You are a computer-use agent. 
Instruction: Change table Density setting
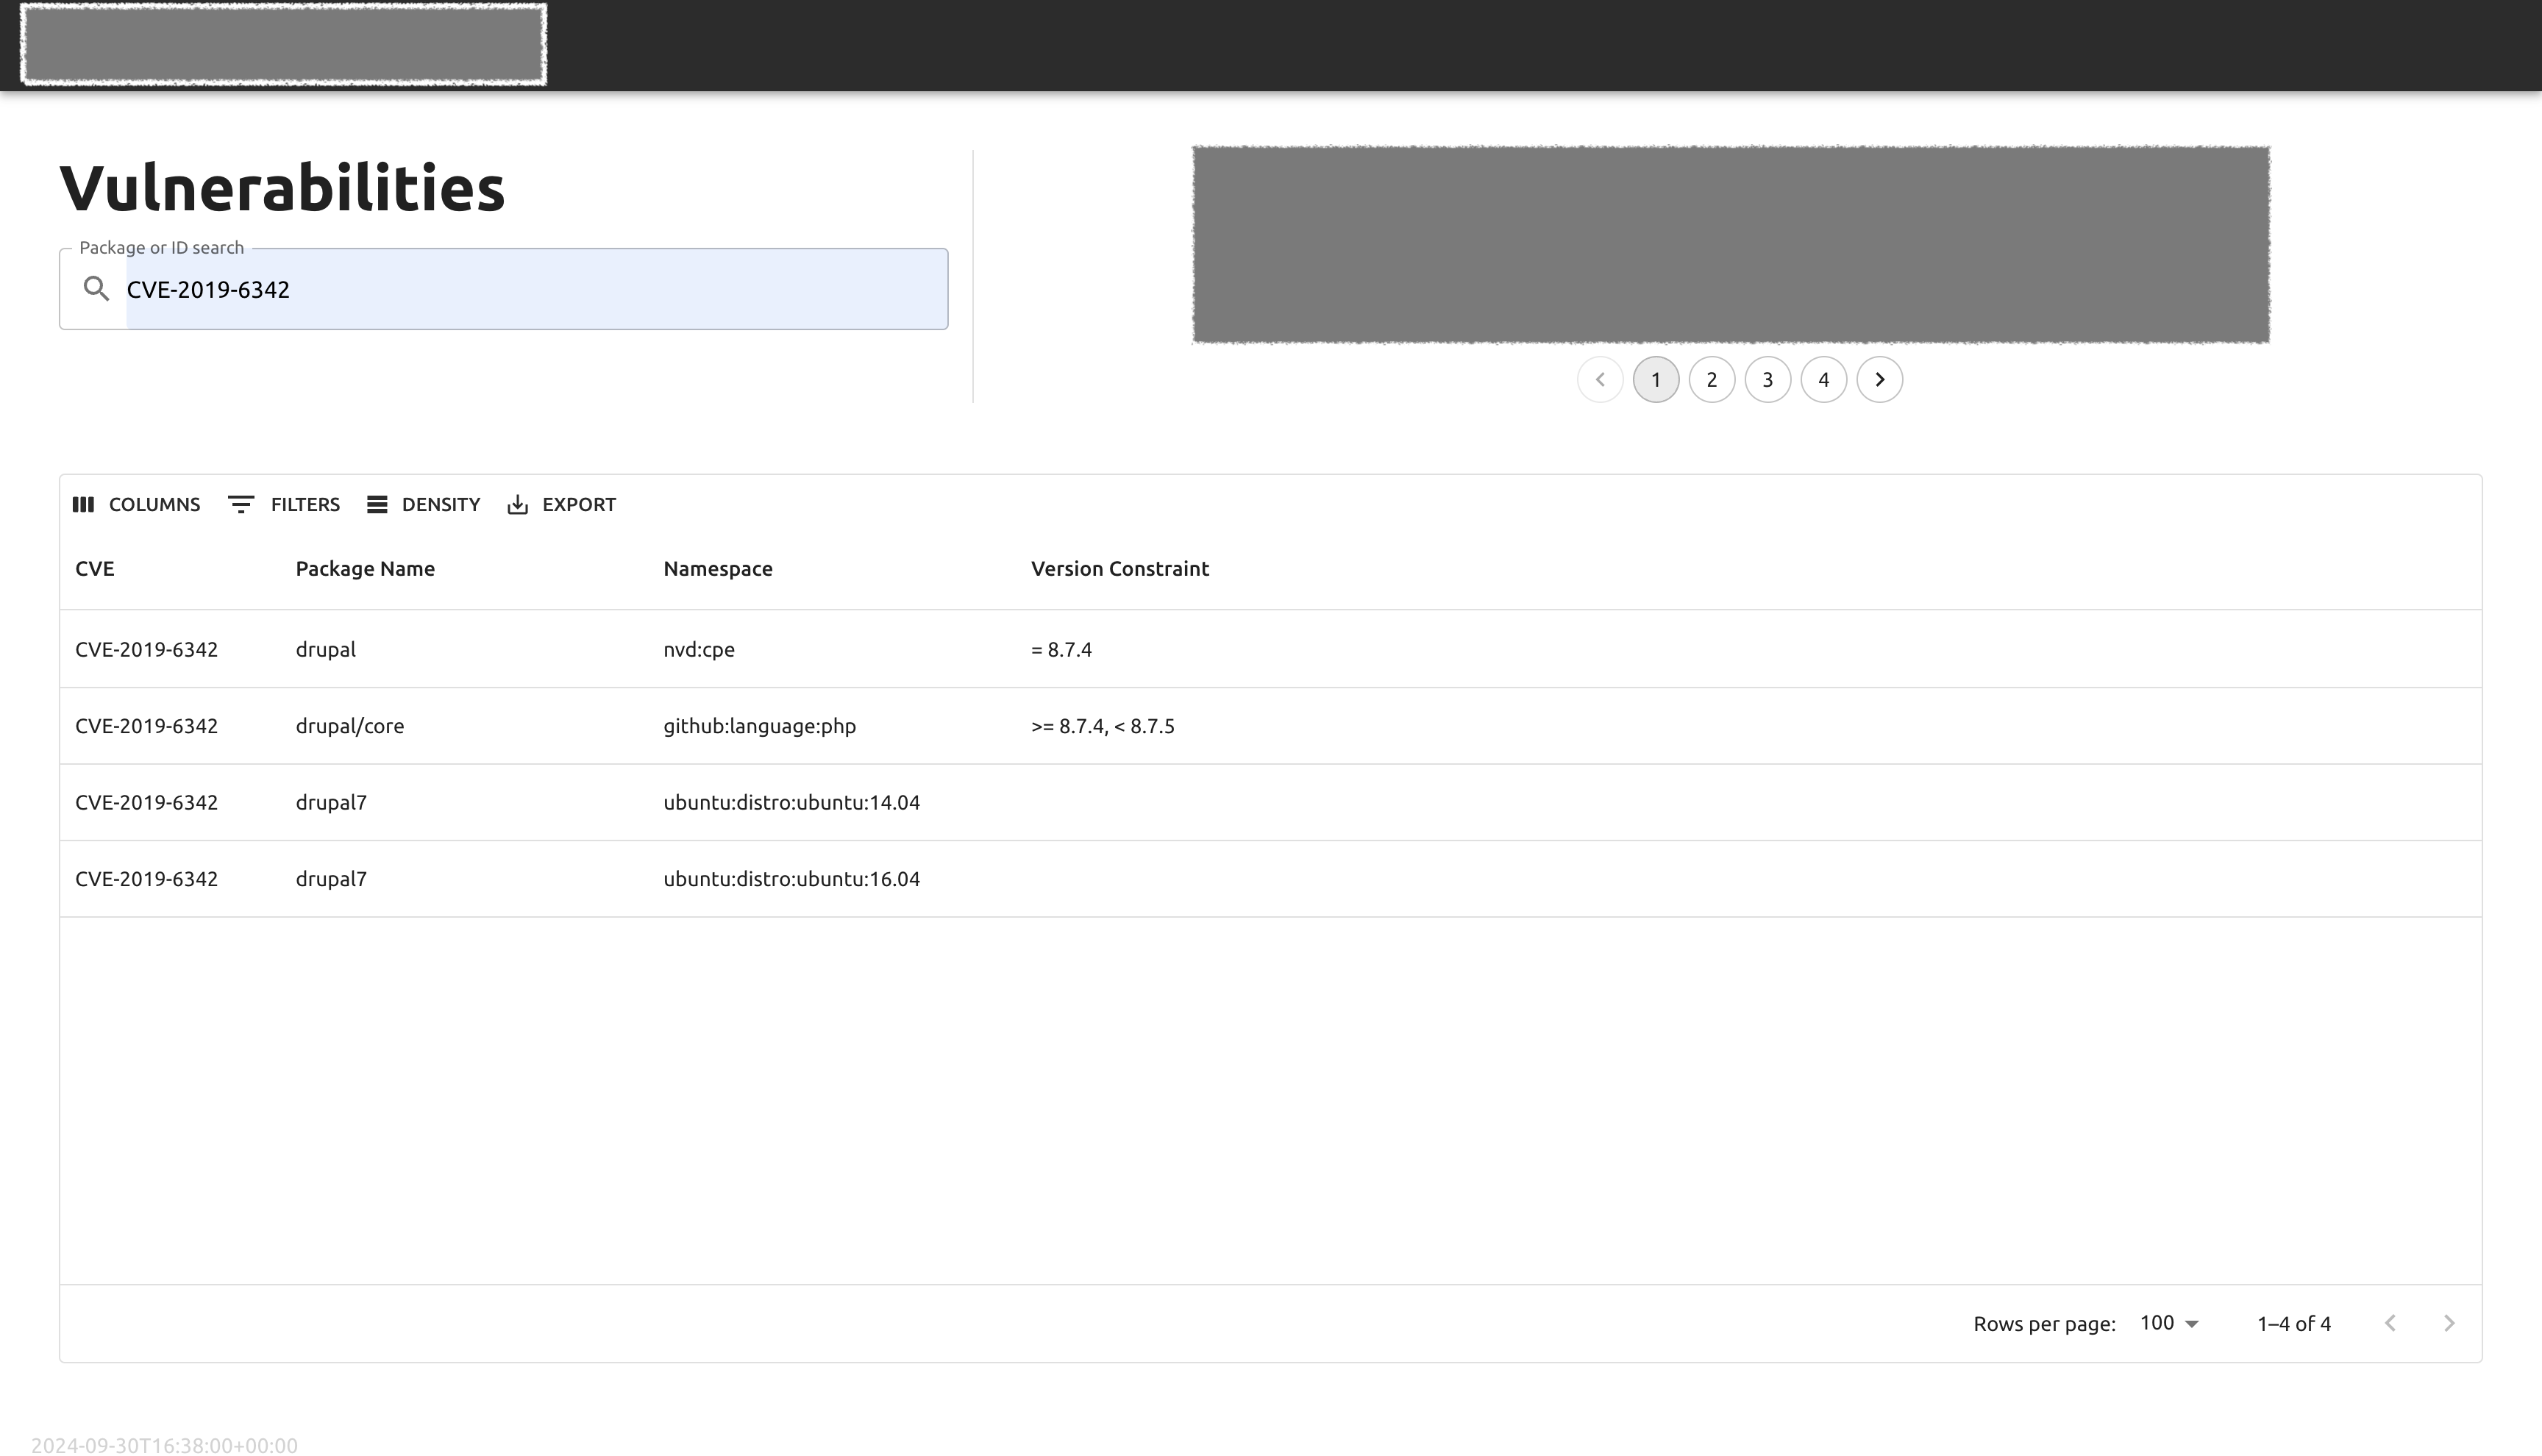click(x=424, y=504)
